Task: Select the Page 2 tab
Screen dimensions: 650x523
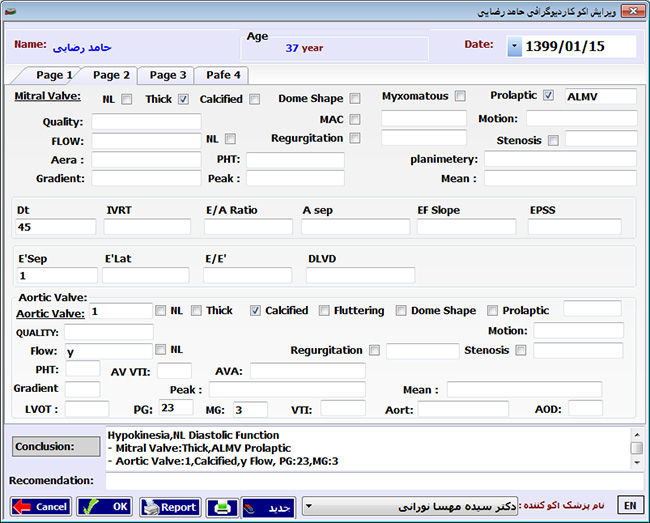Action: [x=111, y=75]
